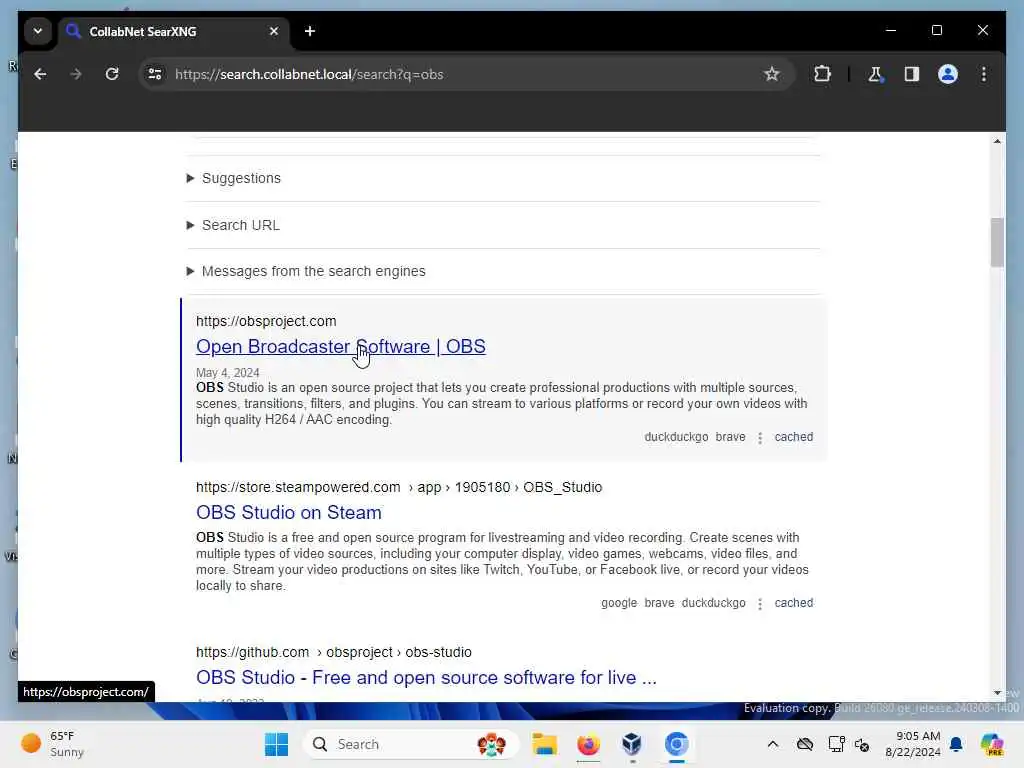The image size is (1024, 768).
Task: Show hidden system tray icons
Action: (773, 744)
